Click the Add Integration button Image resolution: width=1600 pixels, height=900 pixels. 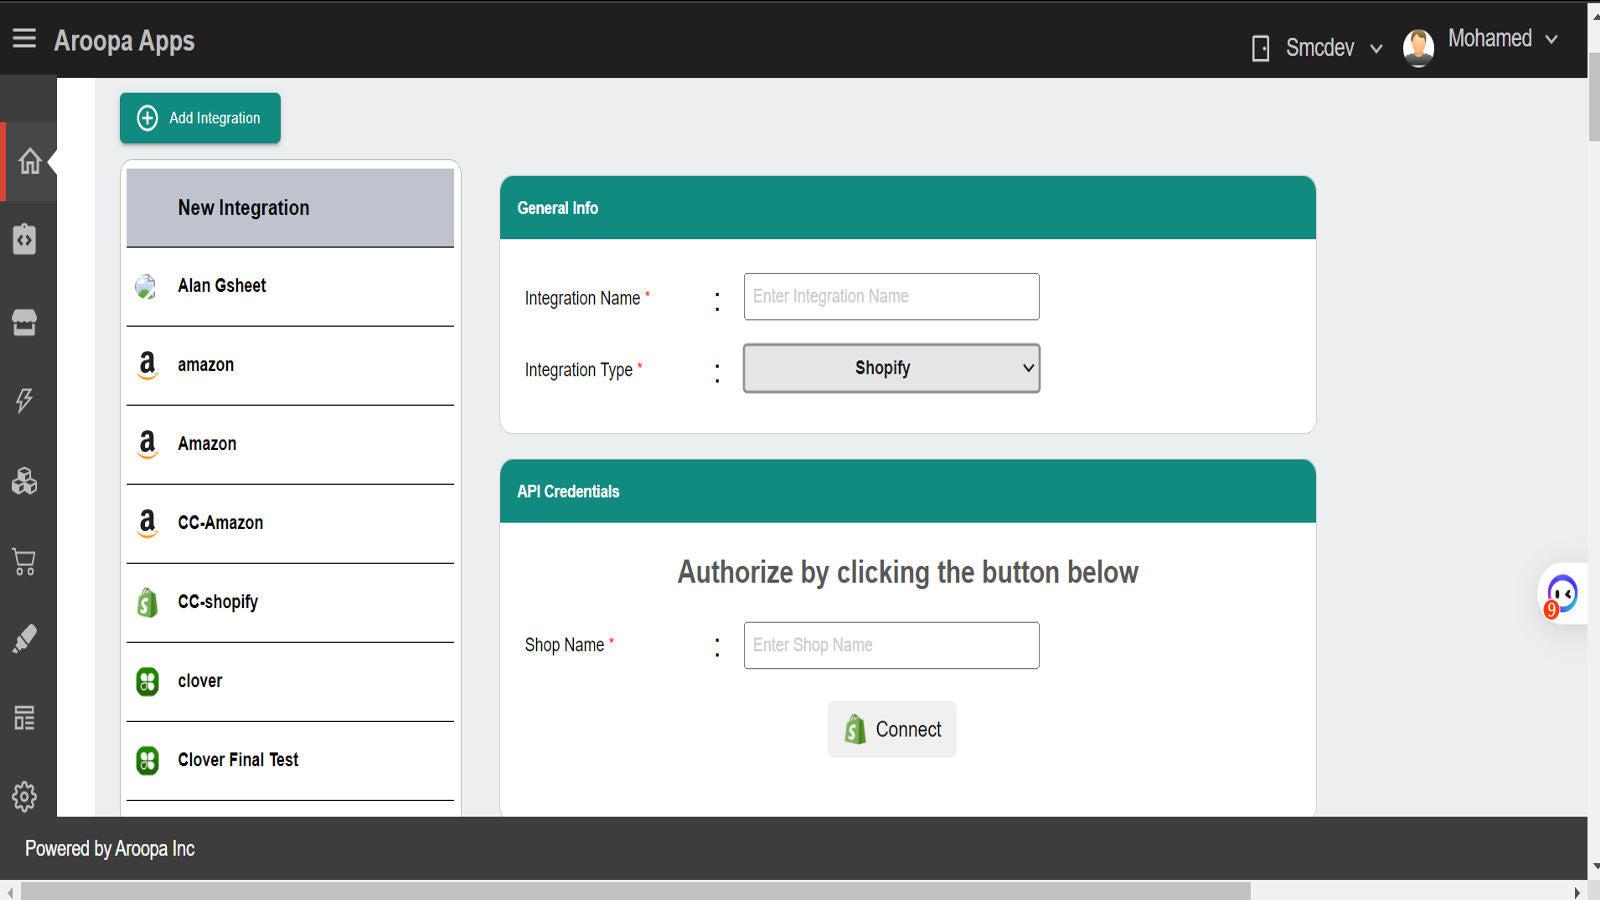coord(199,117)
